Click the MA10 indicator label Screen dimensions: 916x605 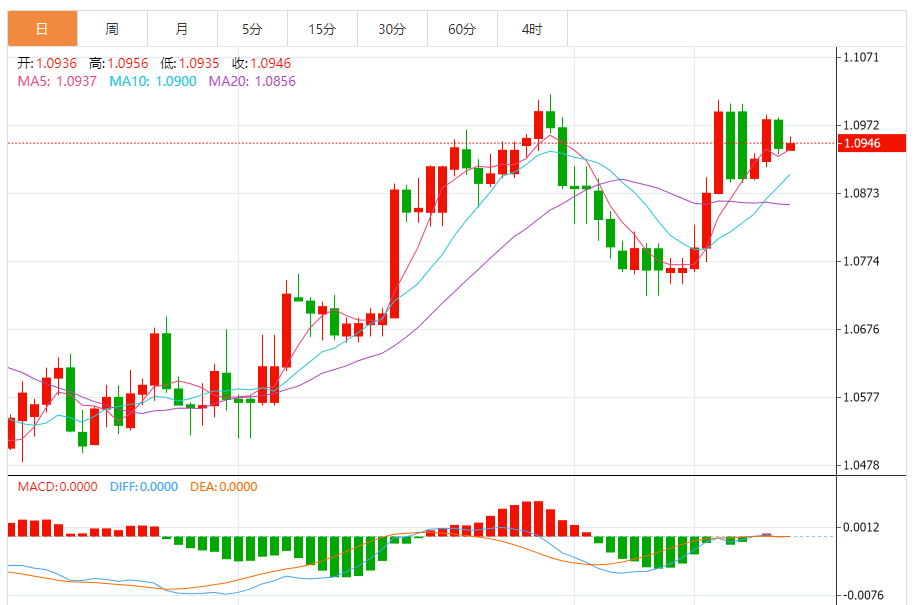[x=153, y=81]
